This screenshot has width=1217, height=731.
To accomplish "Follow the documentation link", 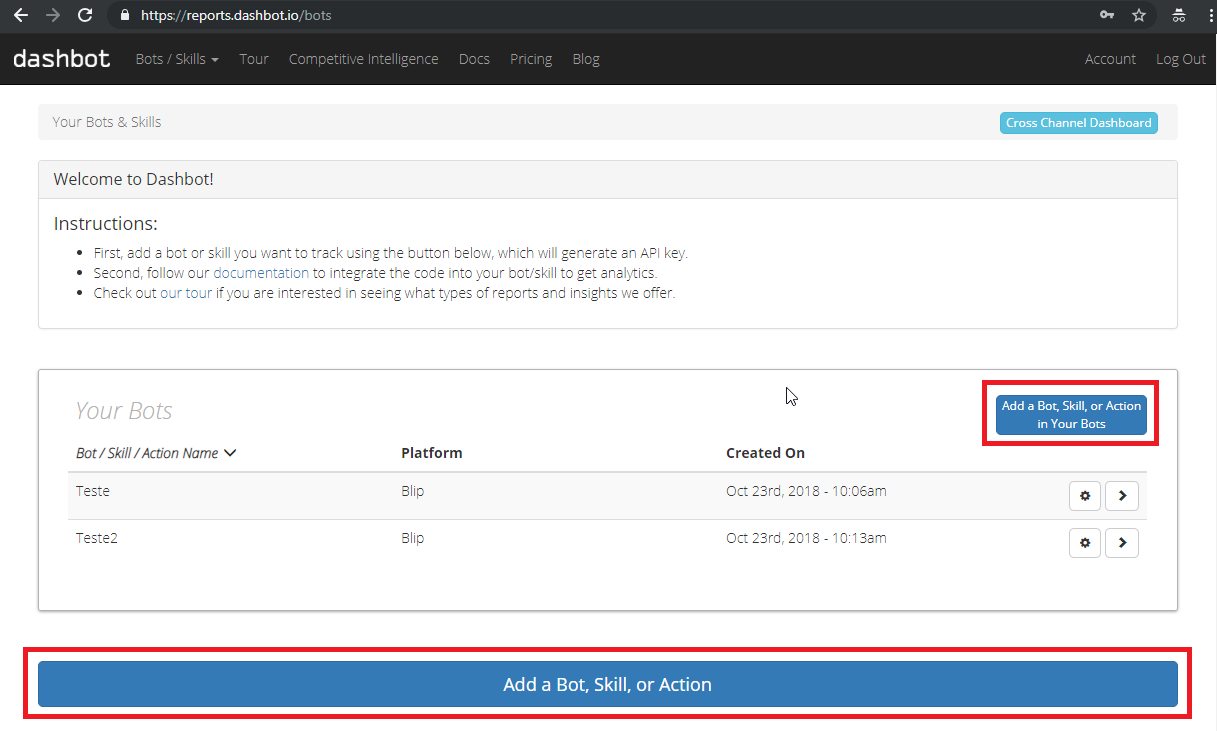I will pyautogui.click(x=261, y=273).
